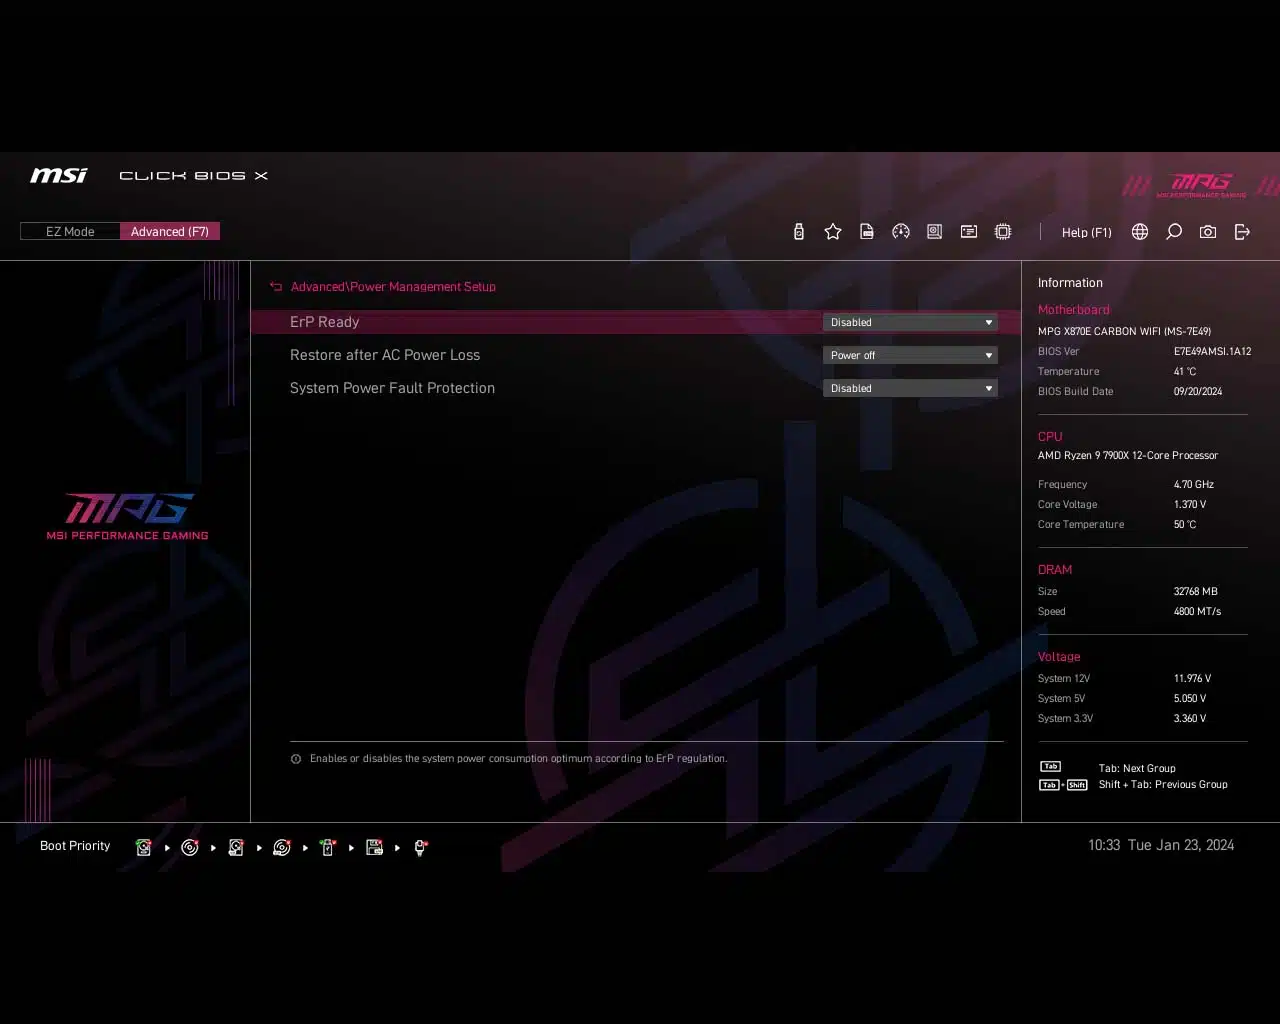Click Core Temperature value 50 °C
1280x1024 pixels.
click(x=1185, y=525)
